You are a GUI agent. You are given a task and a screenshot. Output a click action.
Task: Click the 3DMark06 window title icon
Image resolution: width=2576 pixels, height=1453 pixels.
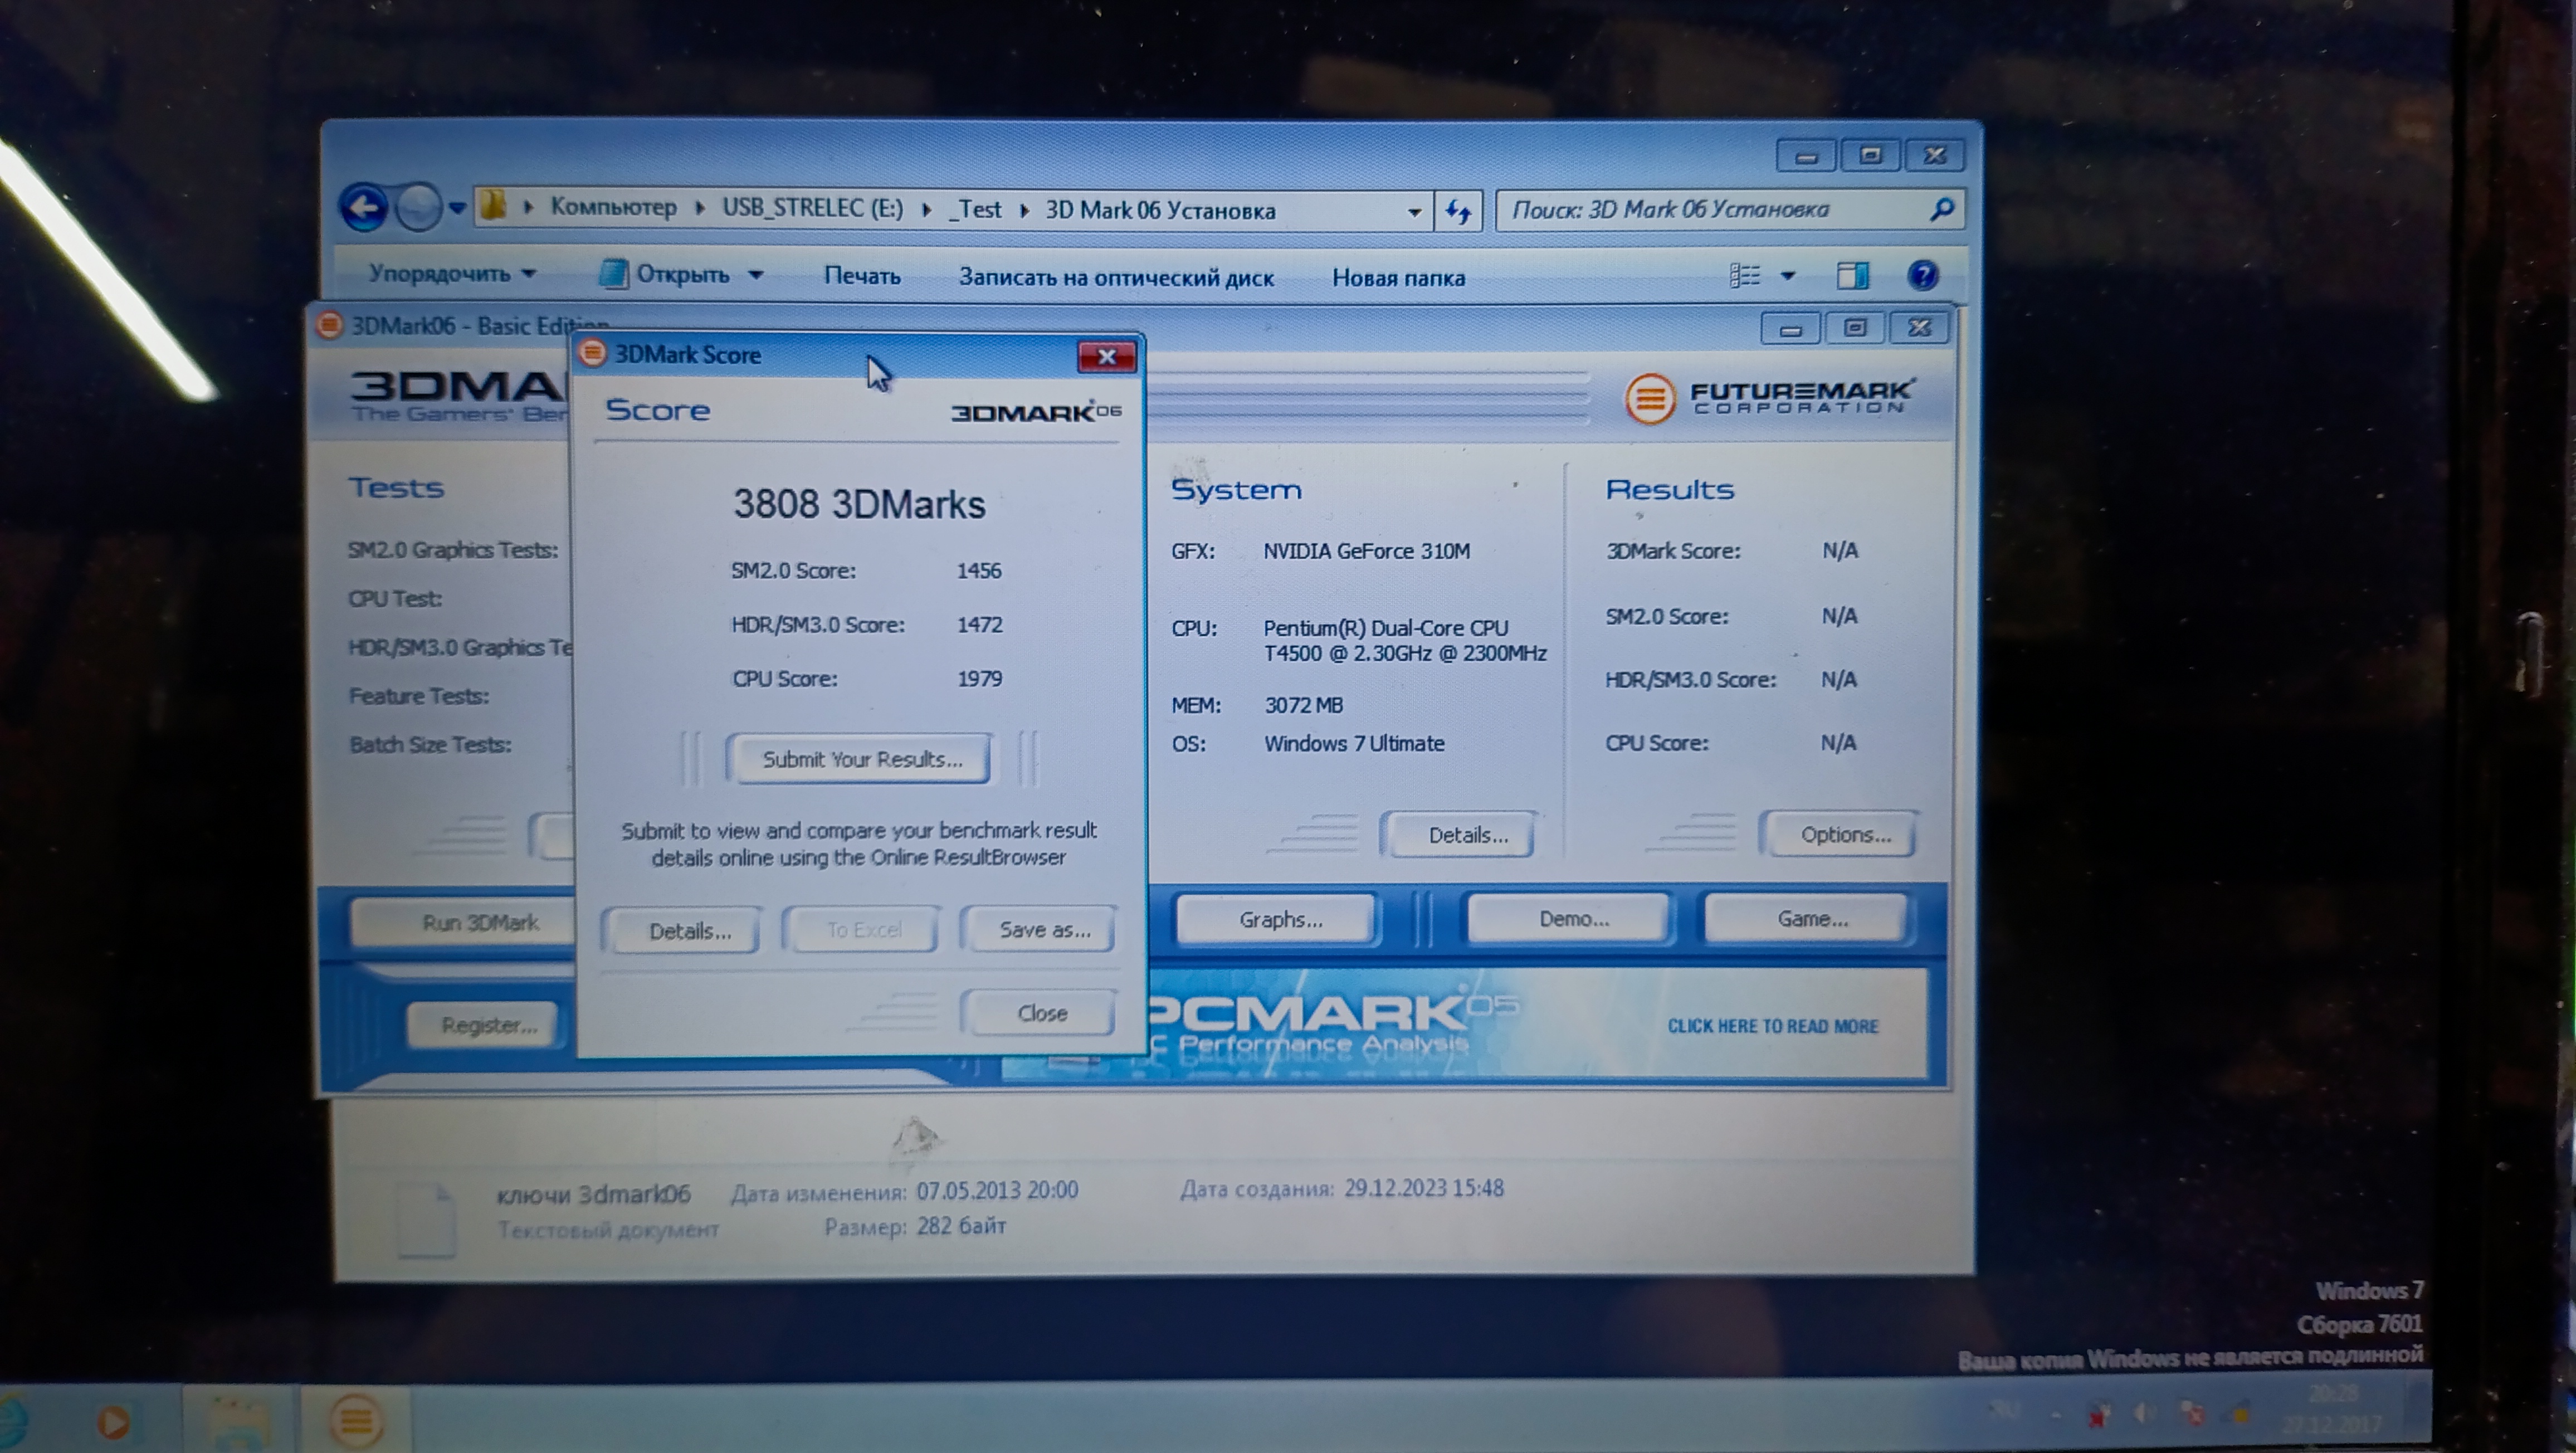(330, 325)
